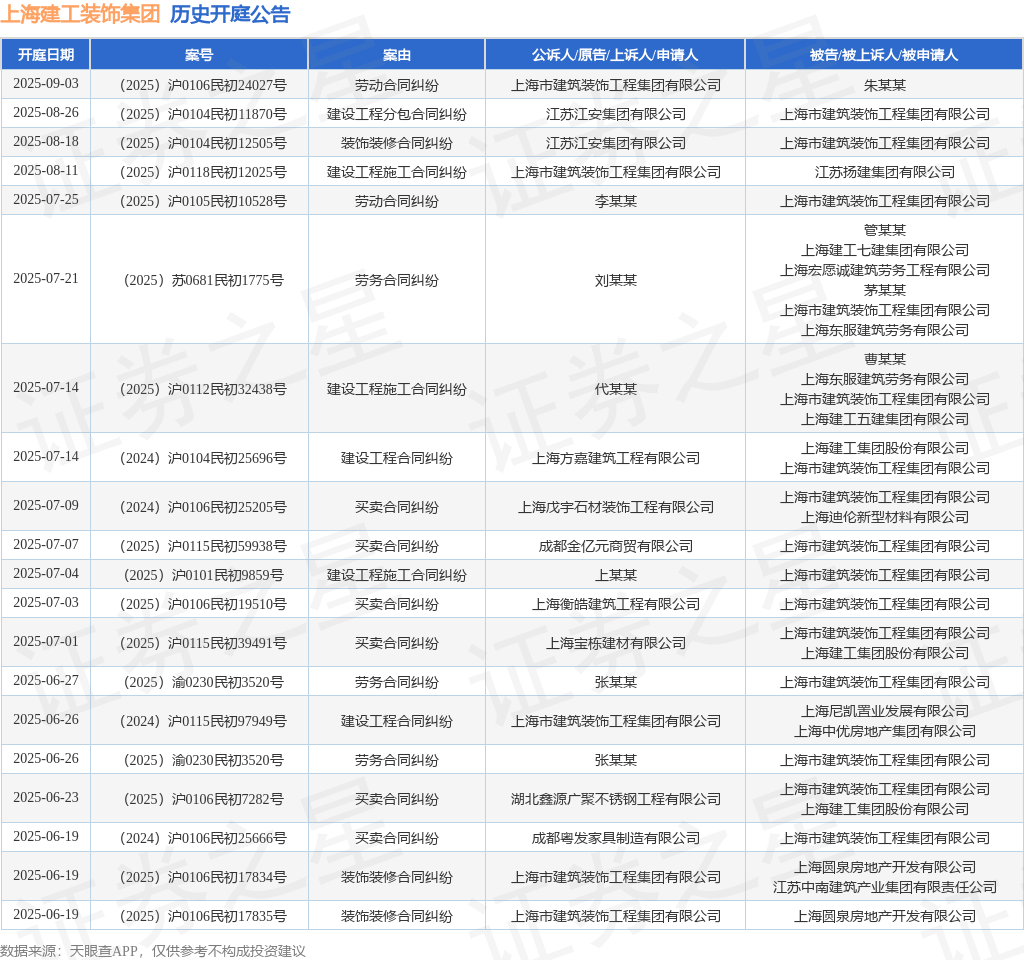Select the 案号 column header
The width and height of the screenshot is (1024, 960).
point(199,55)
